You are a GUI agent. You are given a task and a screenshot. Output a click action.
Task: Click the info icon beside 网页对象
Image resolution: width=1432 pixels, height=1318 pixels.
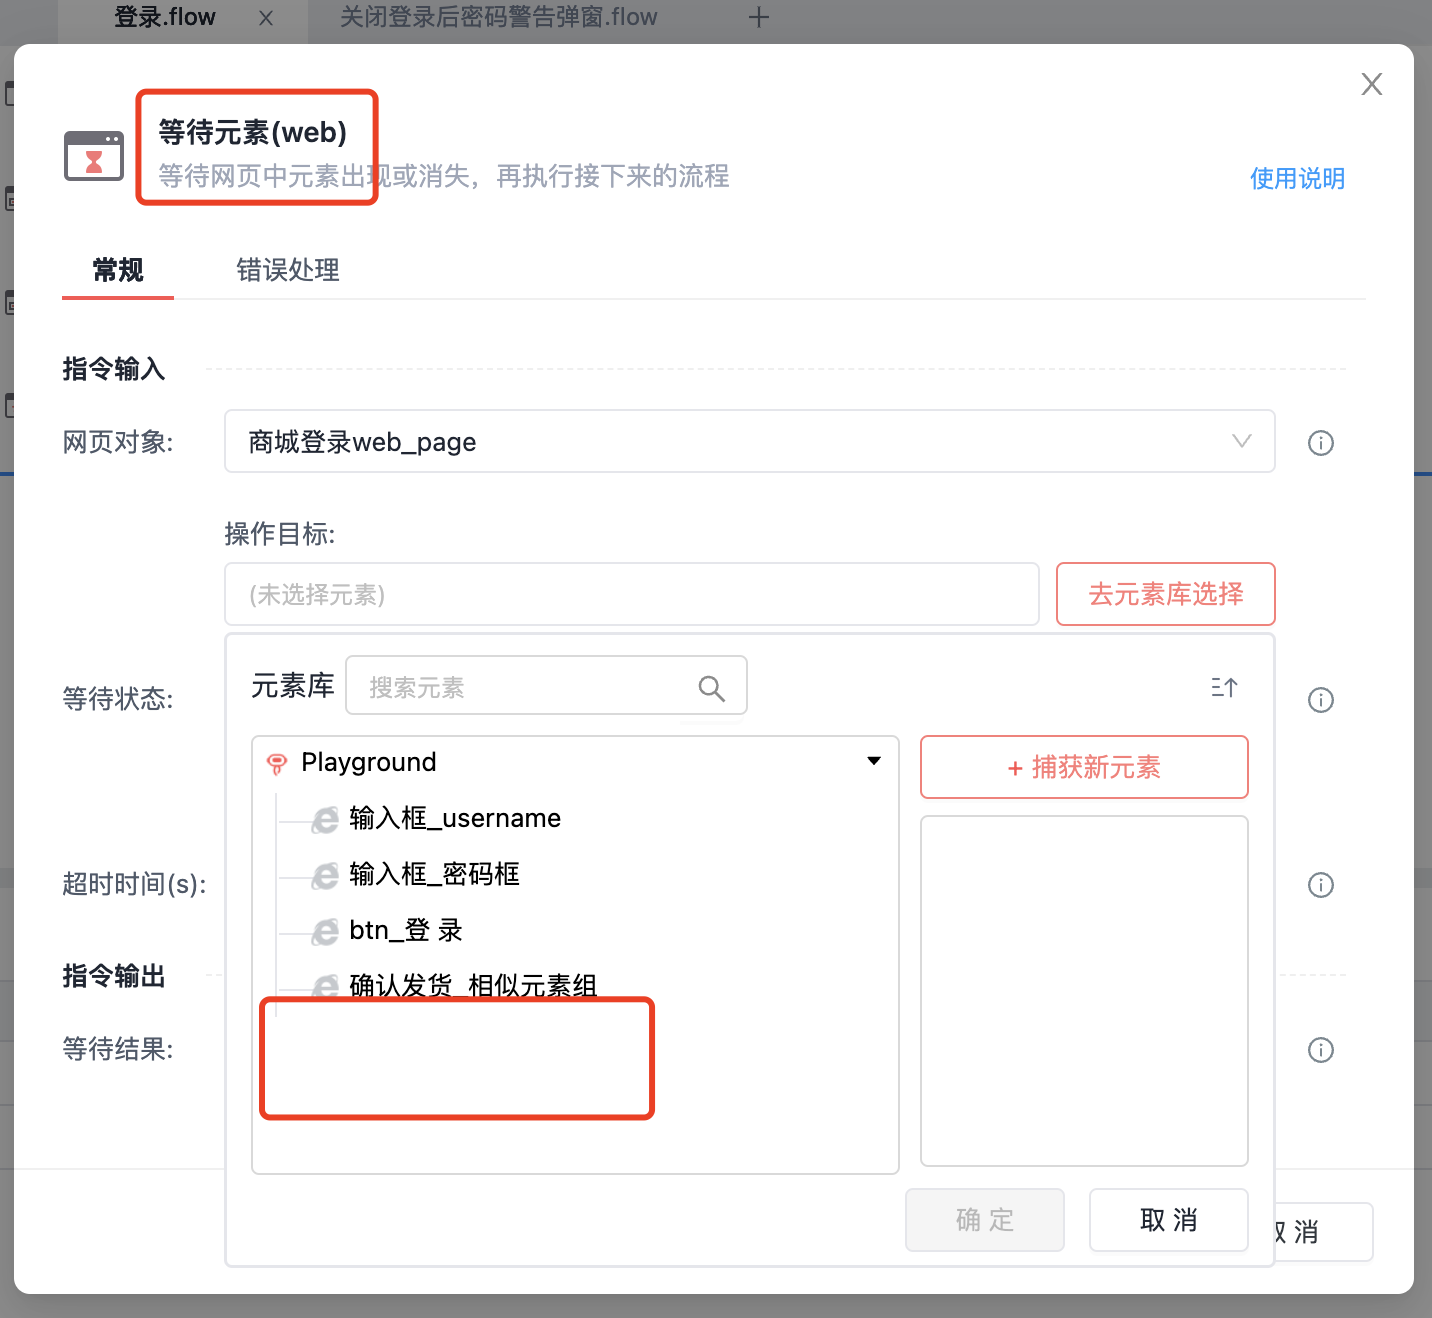click(x=1320, y=443)
